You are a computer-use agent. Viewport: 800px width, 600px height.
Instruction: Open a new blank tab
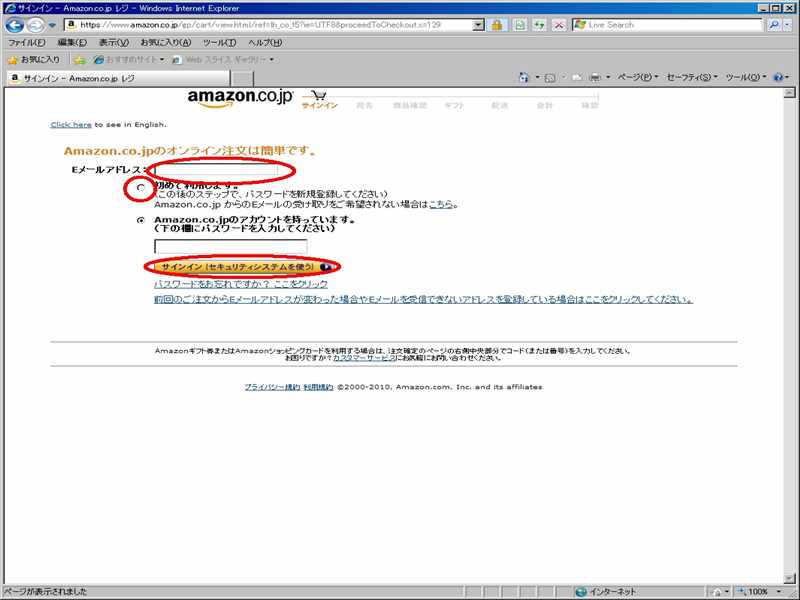(x=242, y=79)
